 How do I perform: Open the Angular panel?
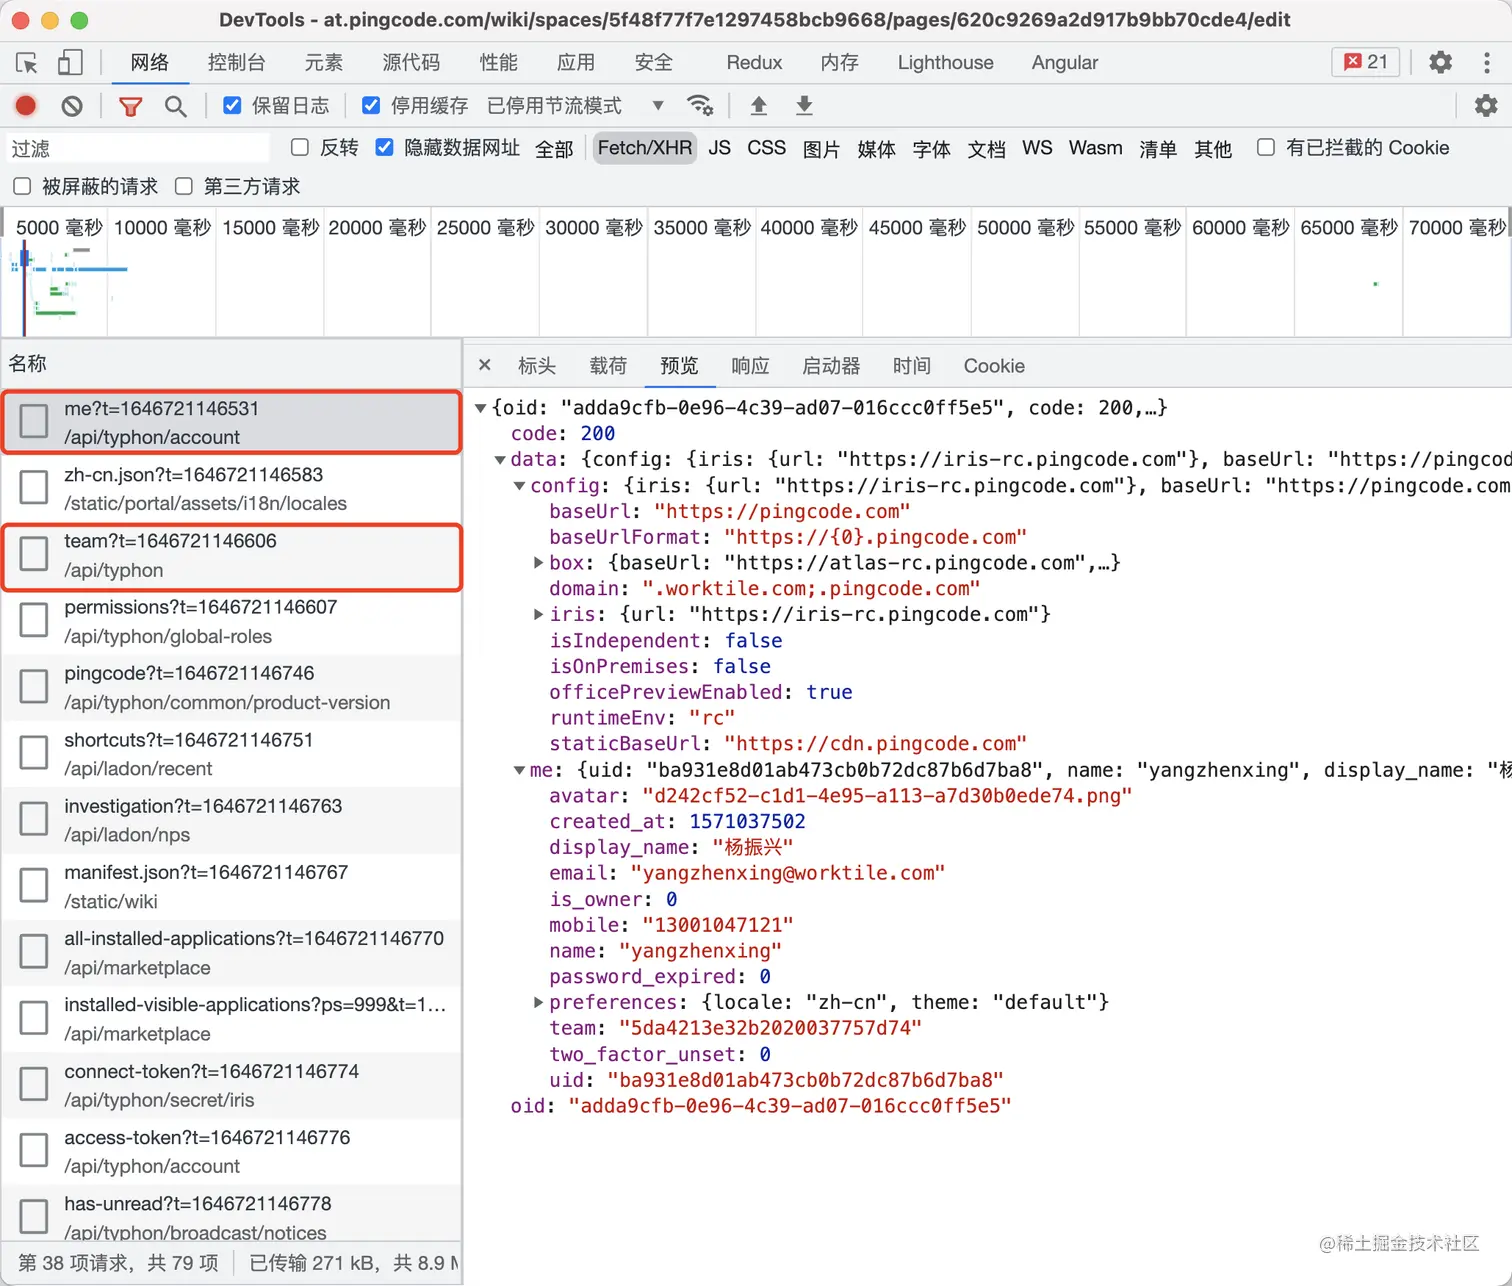pos(1065,63)
